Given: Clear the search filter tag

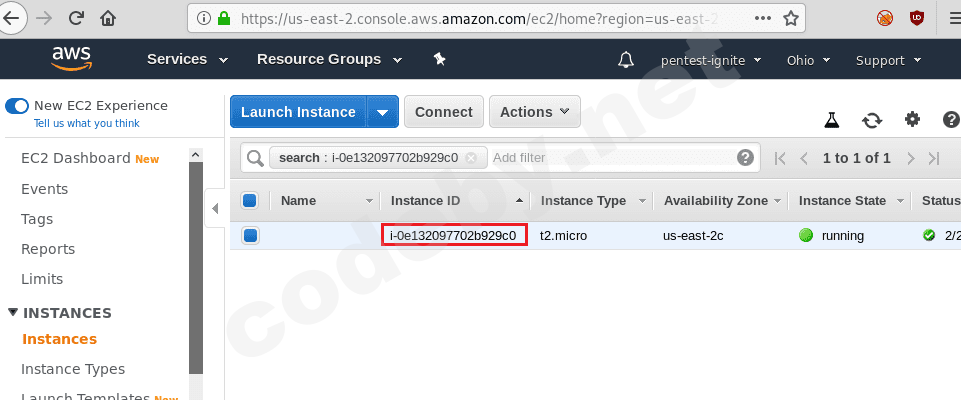Looking at the screenshot, I should point(471,158).
